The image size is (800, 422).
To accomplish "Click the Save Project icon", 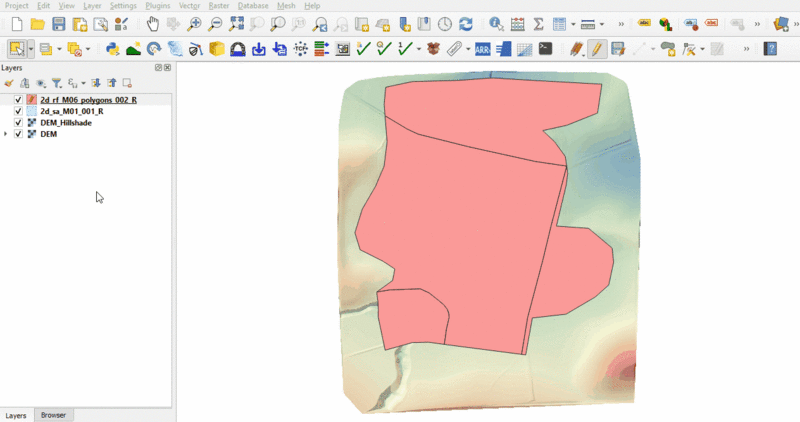I will tap(59, 24).
